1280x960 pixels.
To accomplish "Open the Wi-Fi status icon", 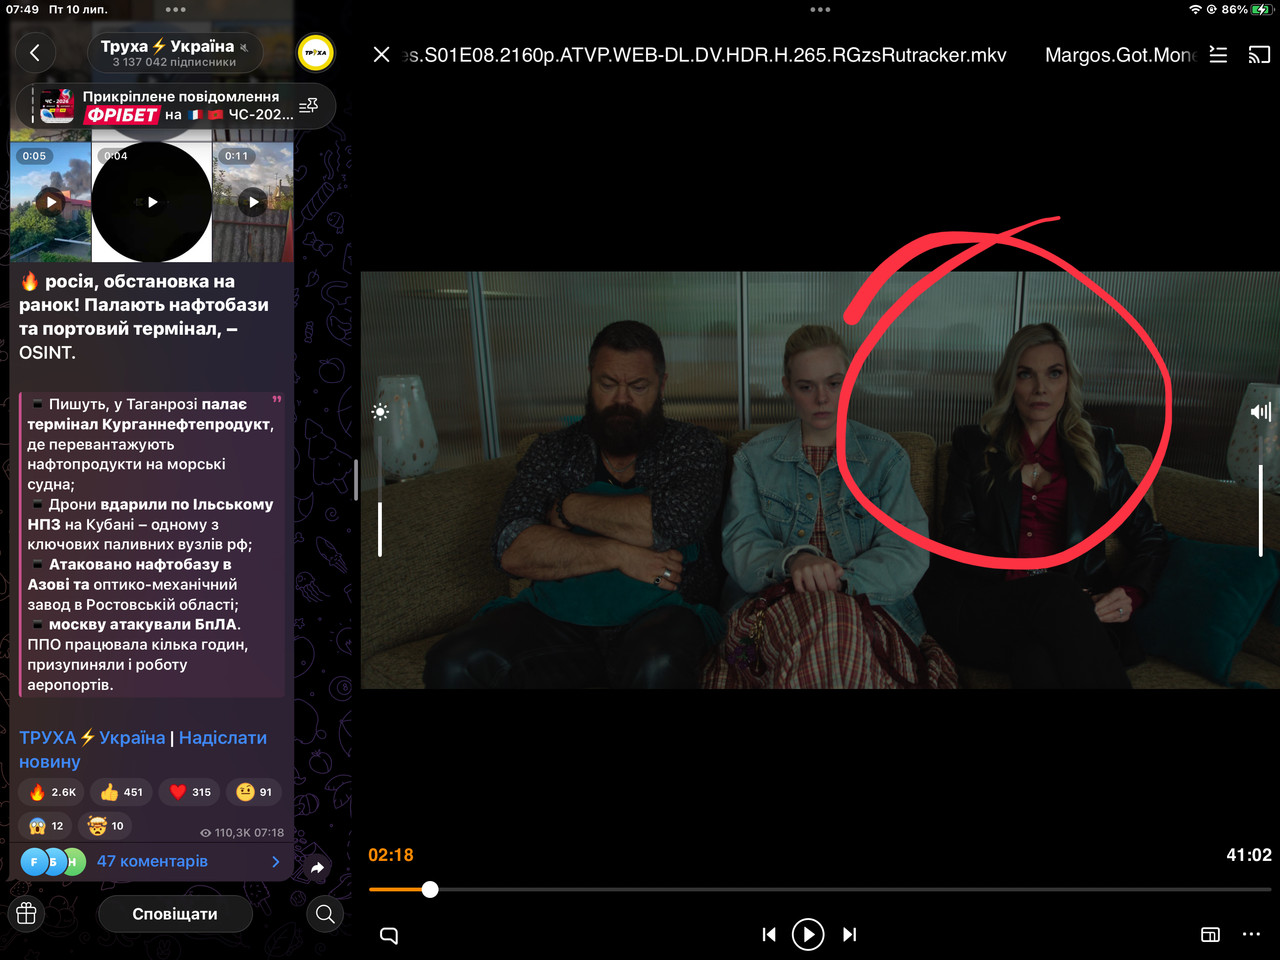I will [x=1195, y=9].
